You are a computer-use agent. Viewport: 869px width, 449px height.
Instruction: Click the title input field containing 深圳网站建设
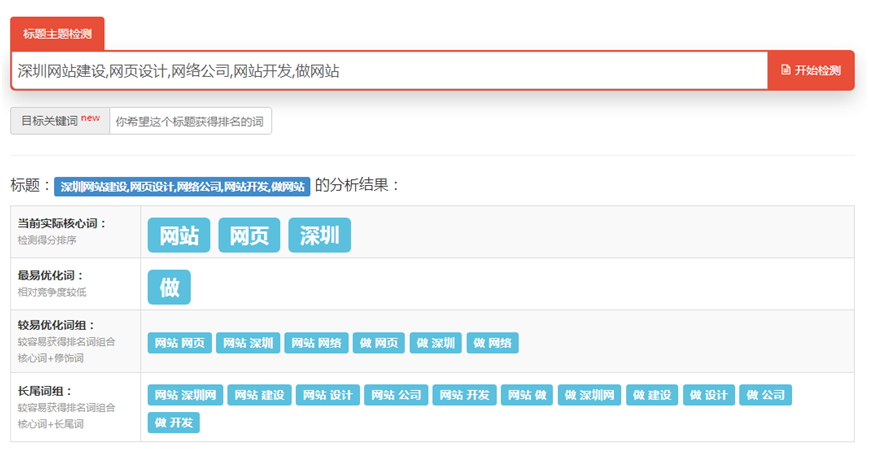click(388, 71)
